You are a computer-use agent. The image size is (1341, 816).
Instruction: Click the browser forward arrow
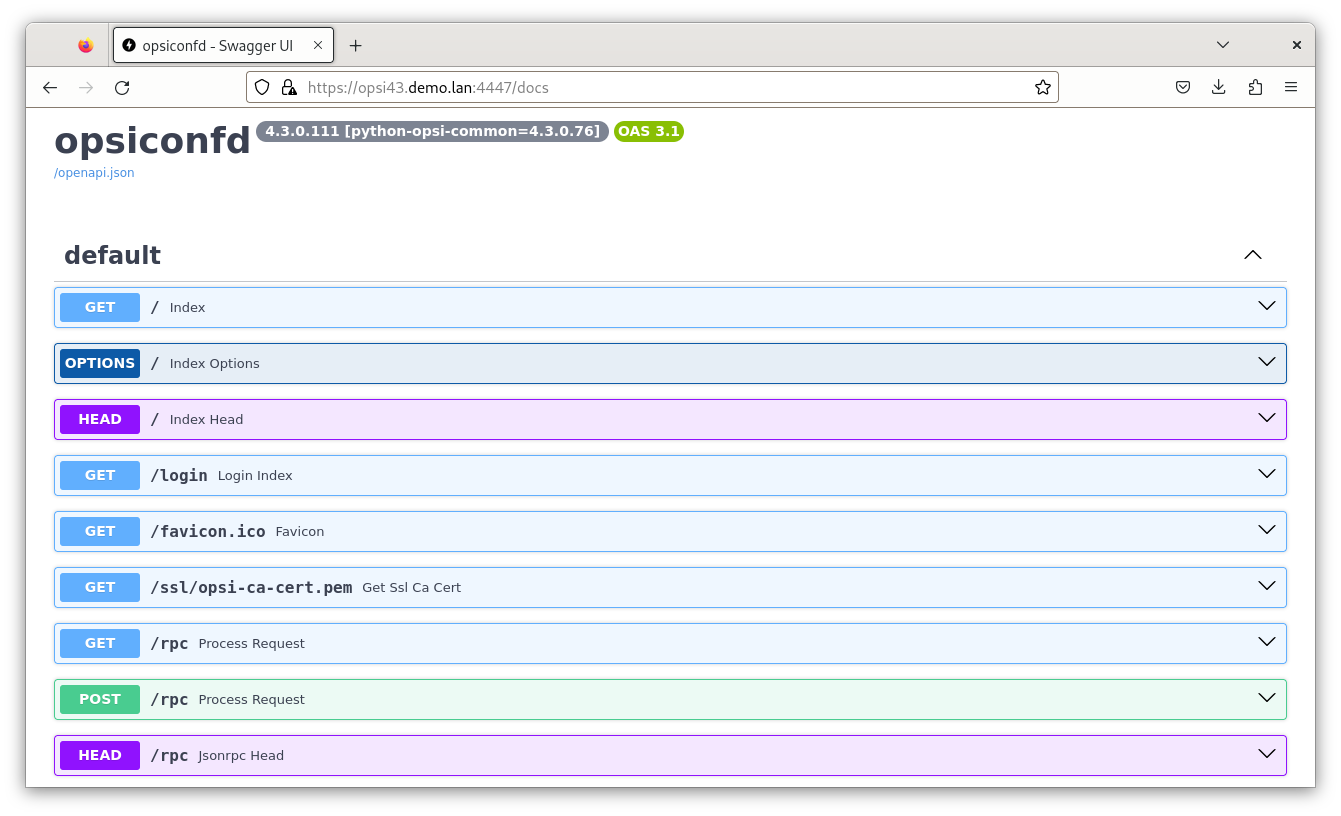point(86,87)
